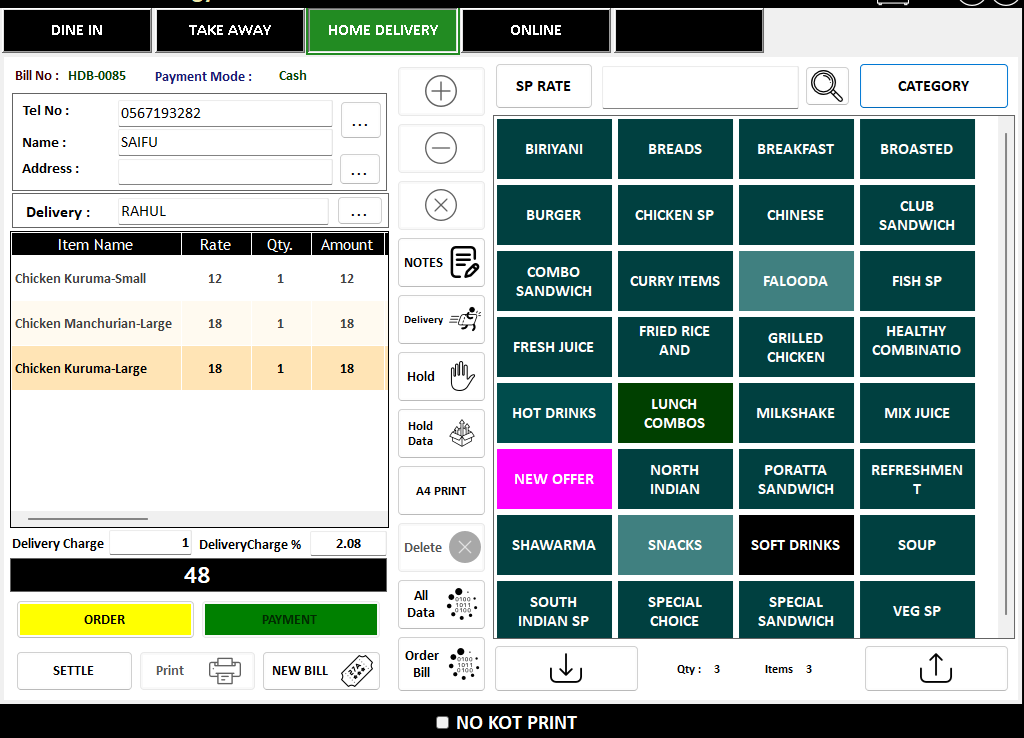
Task: Click the category grid vertical scrollbar
Action: [x=1006, y=372]
